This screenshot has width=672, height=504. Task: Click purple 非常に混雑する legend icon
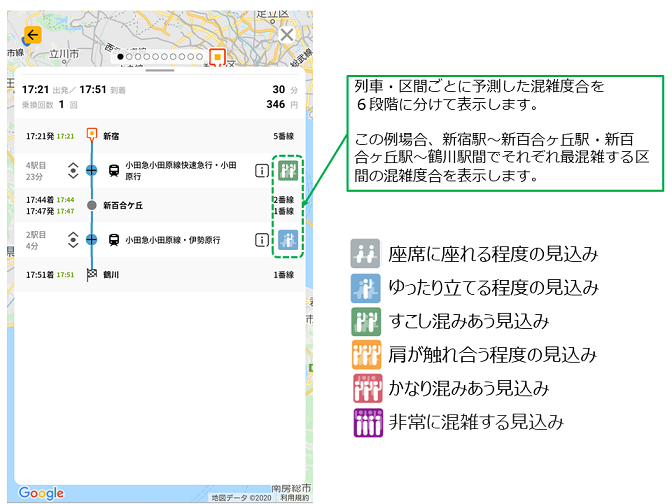tap(368, 423)
